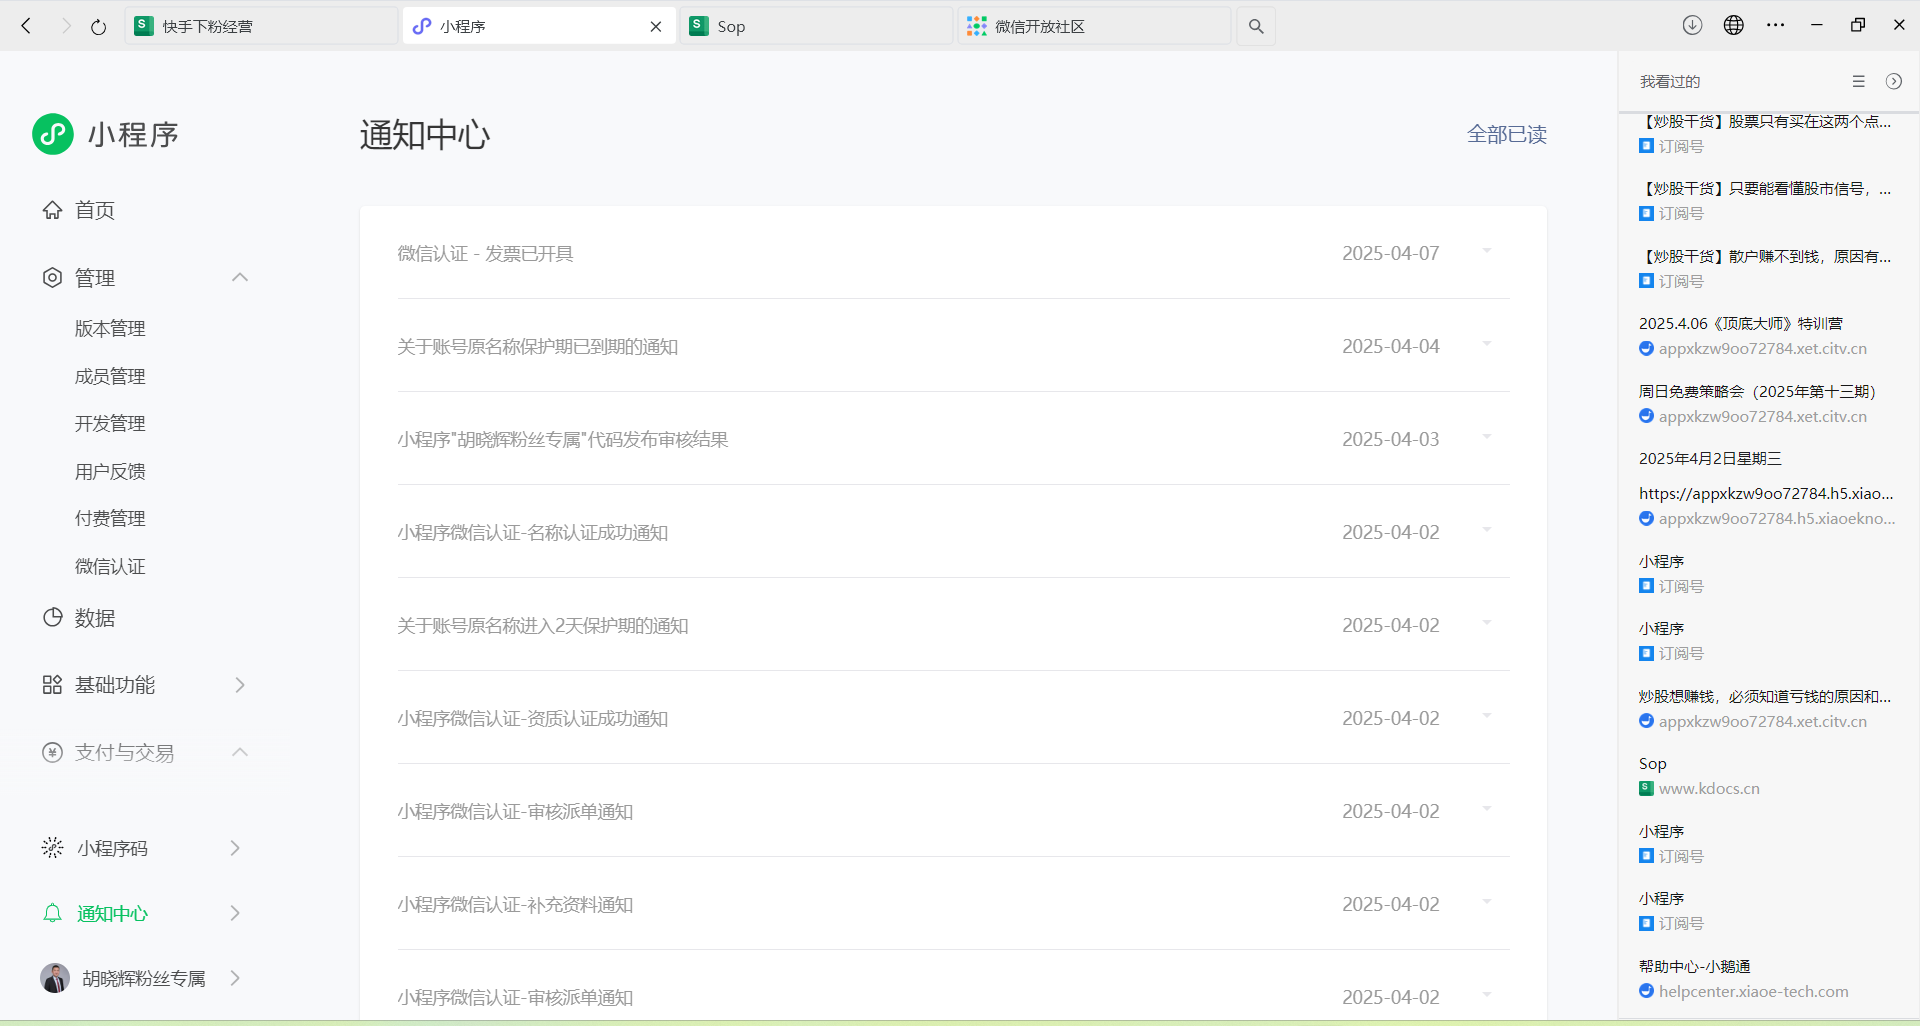Open history item 股票只有买在这两个点

[x=1765, y=122]
